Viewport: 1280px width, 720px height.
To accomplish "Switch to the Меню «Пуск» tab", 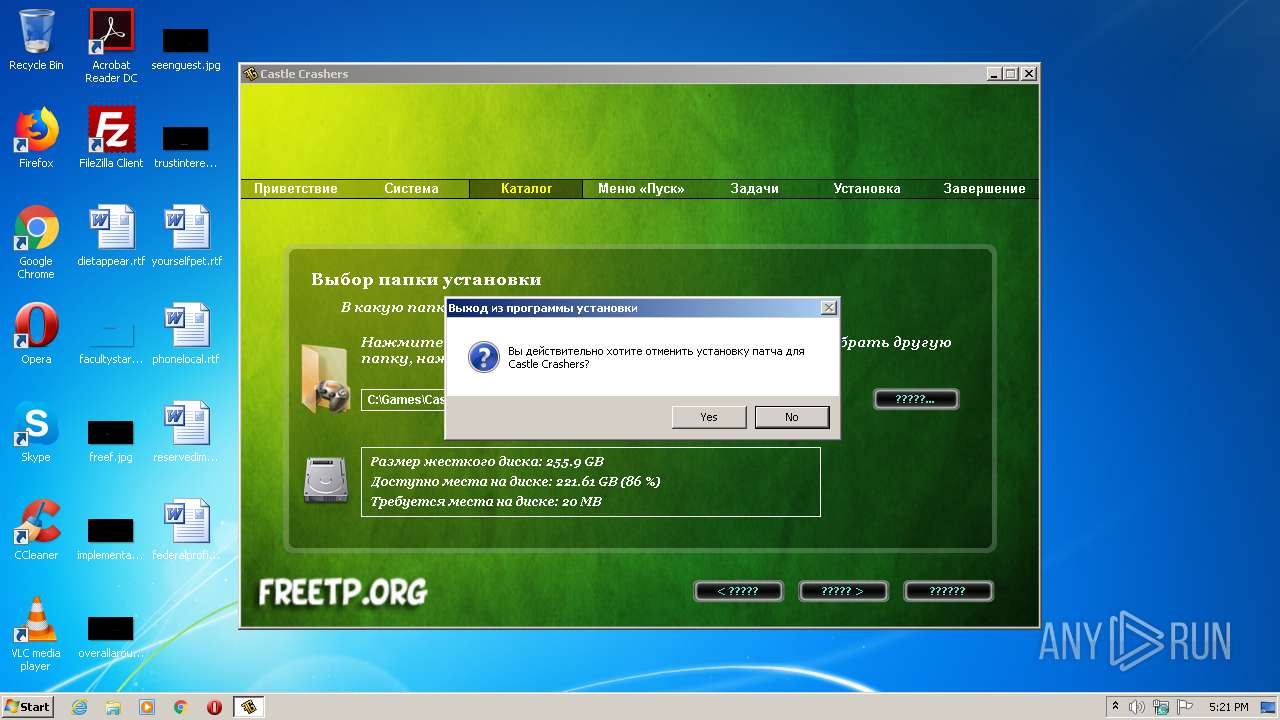I will click(641, 189).
